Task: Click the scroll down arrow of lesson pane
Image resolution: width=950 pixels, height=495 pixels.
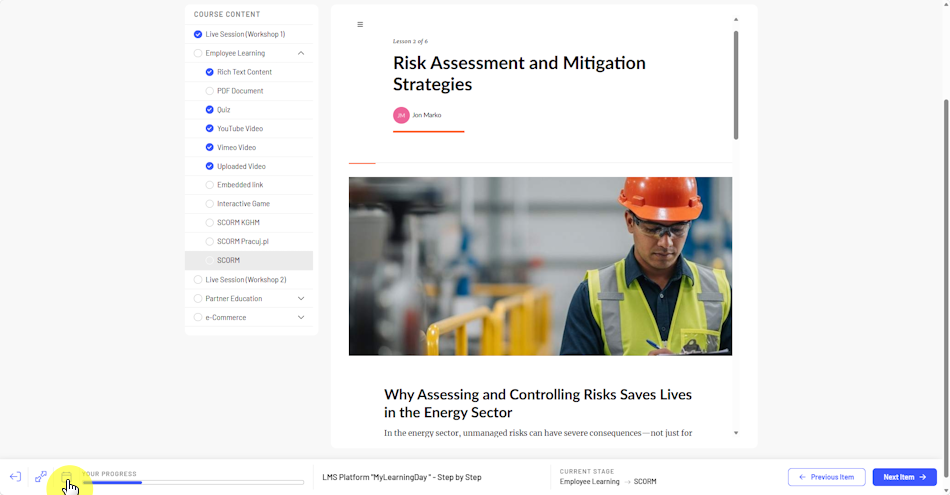Action: tap(736, 433)
